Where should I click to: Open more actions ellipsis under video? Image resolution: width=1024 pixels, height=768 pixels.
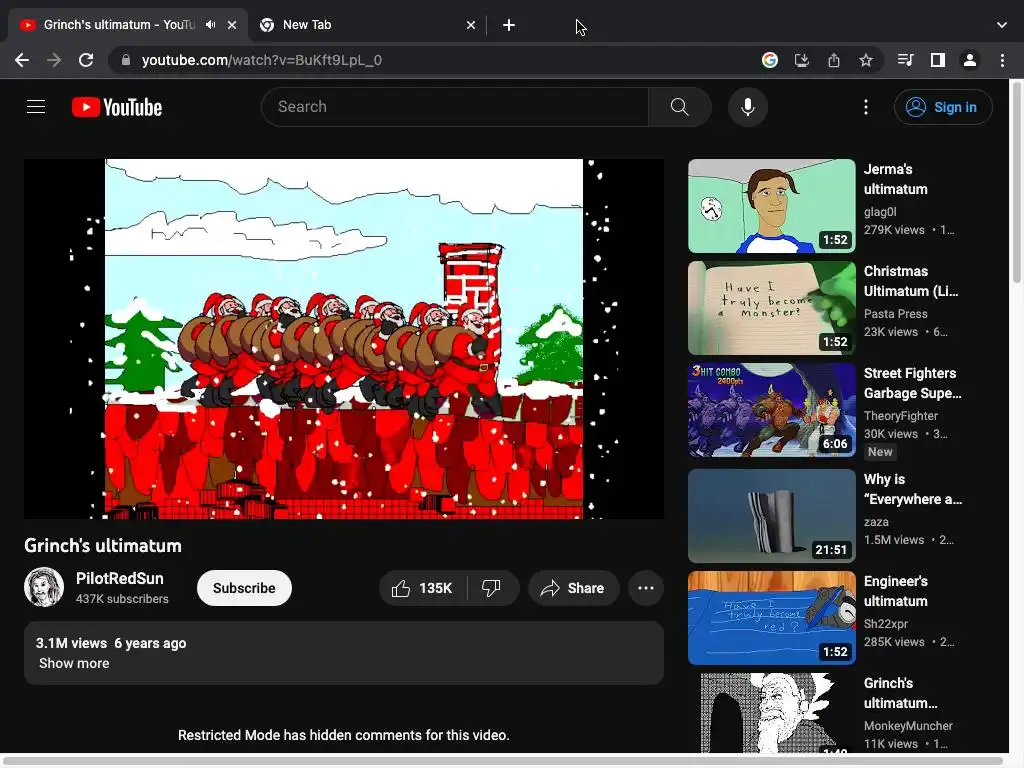click(x=646, y=588)
